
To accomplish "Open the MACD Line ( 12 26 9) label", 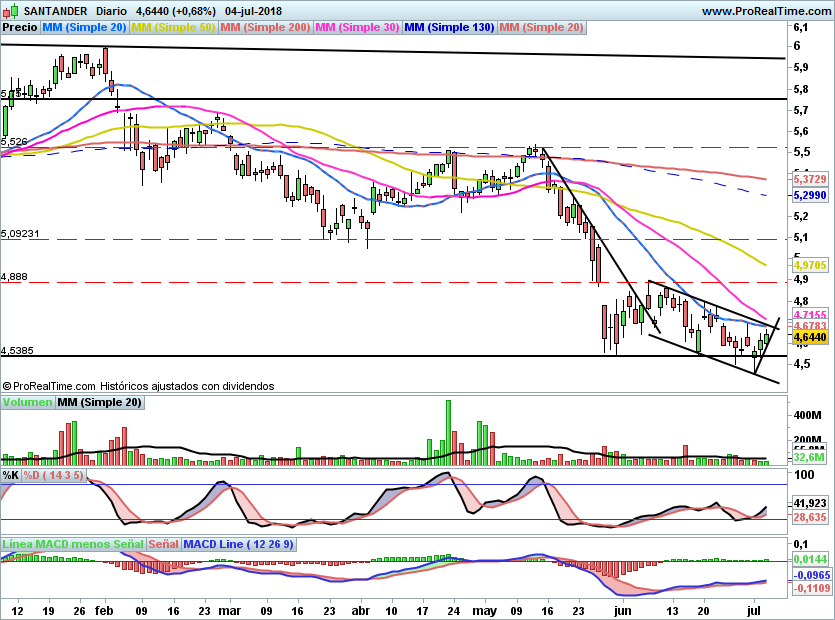I will 238,544.
